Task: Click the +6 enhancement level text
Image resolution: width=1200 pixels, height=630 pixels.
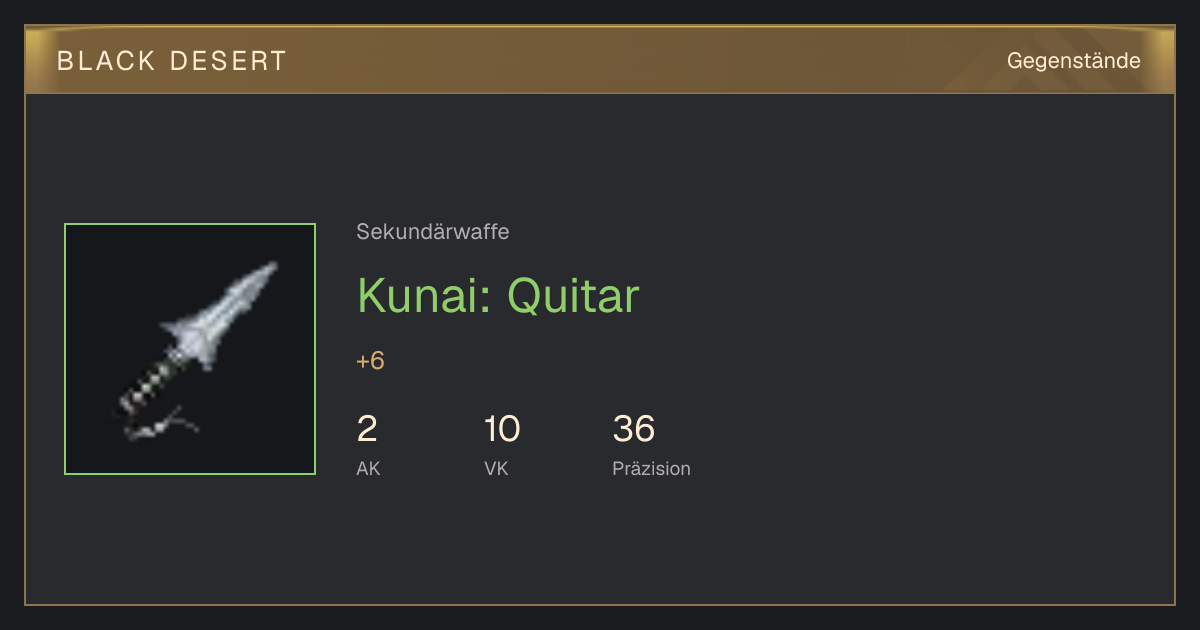Action: 370,361
